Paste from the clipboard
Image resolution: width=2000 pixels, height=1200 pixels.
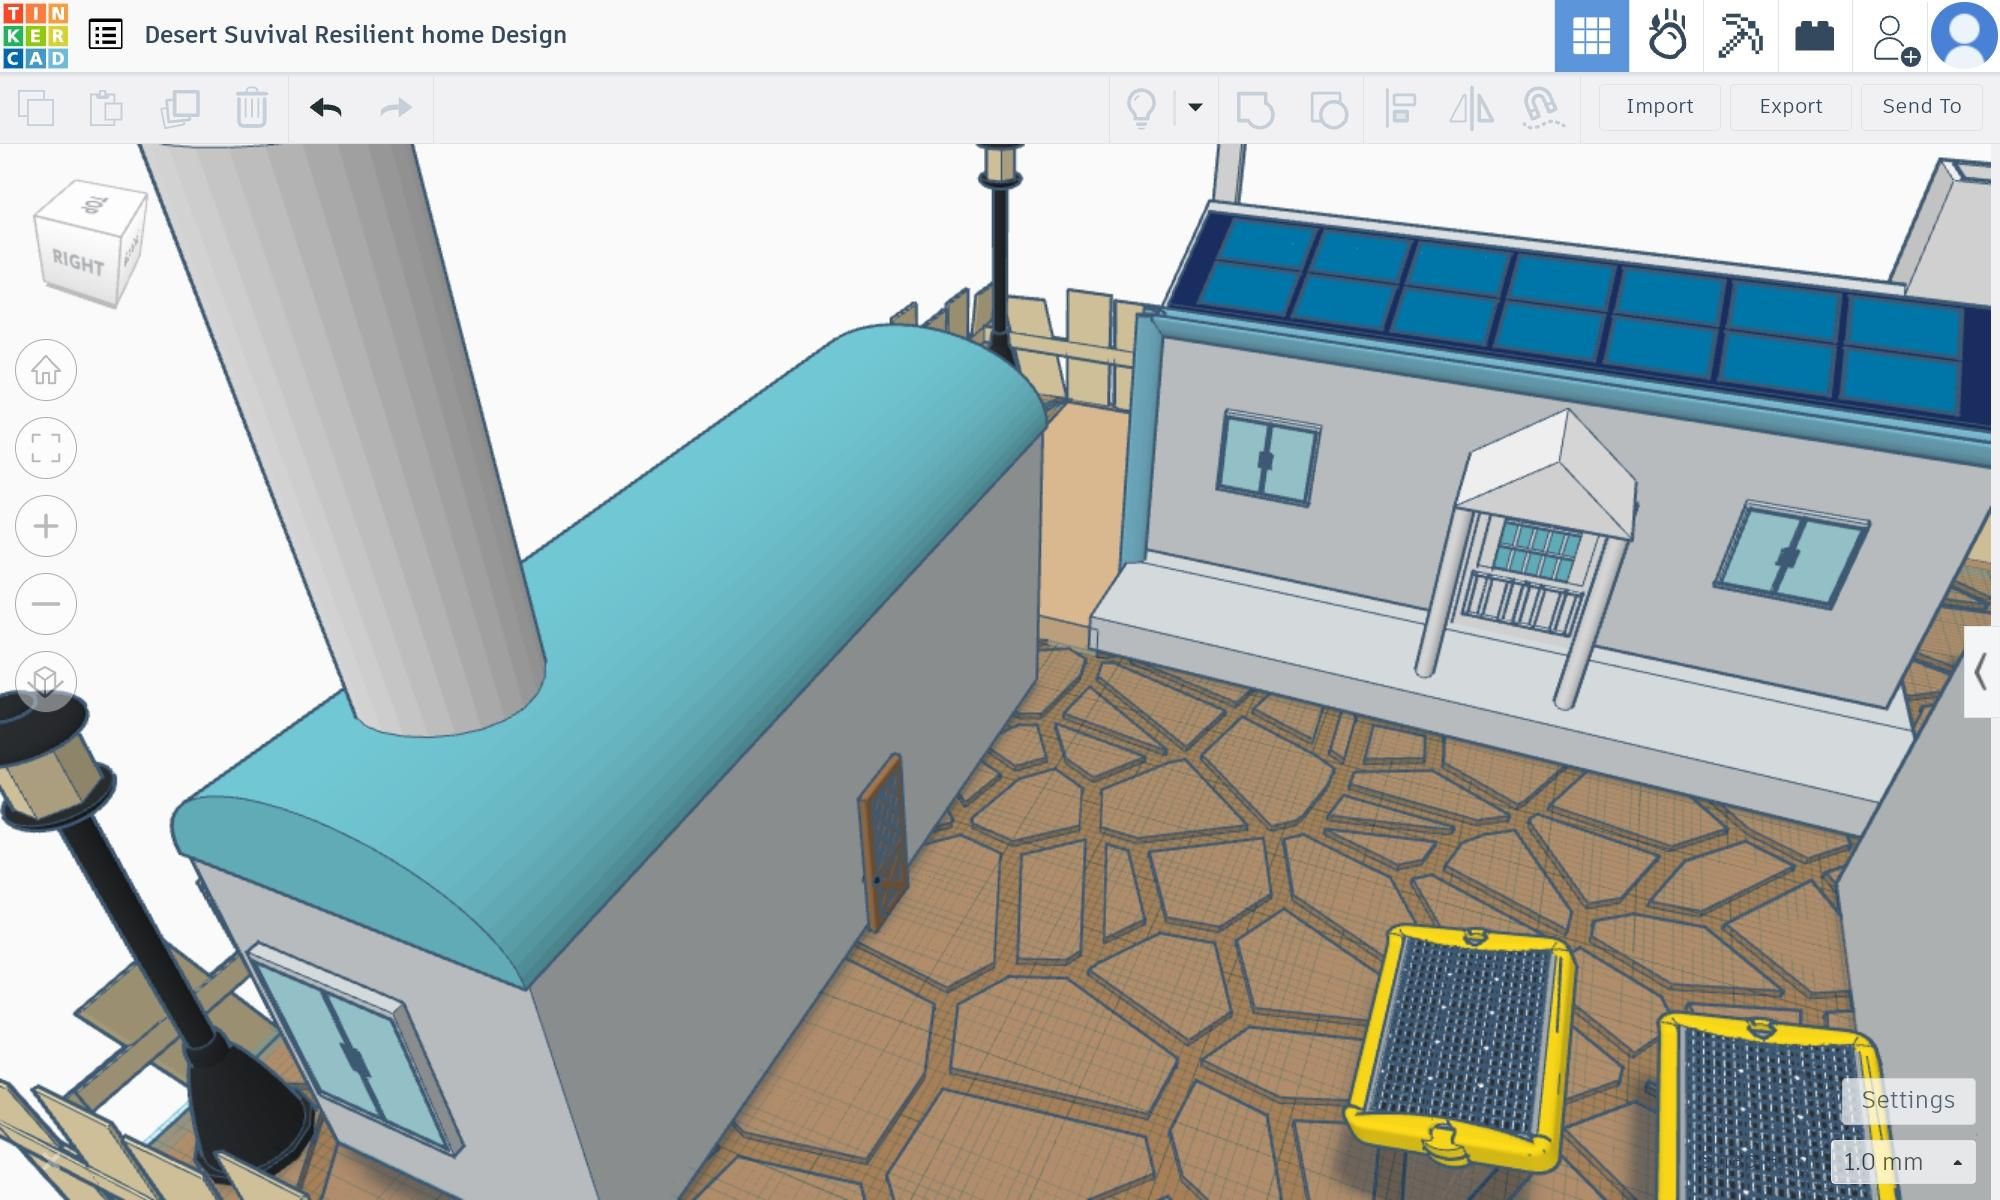pos(105,107)
